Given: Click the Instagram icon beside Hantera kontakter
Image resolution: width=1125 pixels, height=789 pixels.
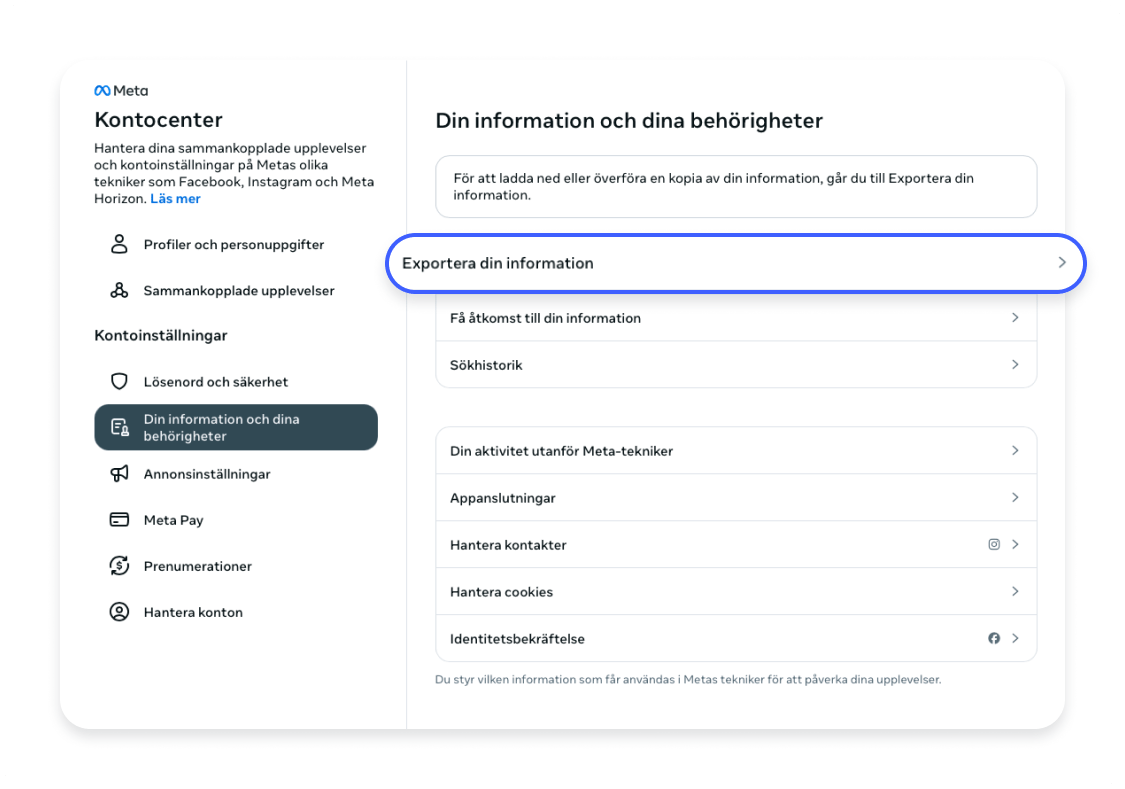Looking at the screenshot, I should pos(994,544).
